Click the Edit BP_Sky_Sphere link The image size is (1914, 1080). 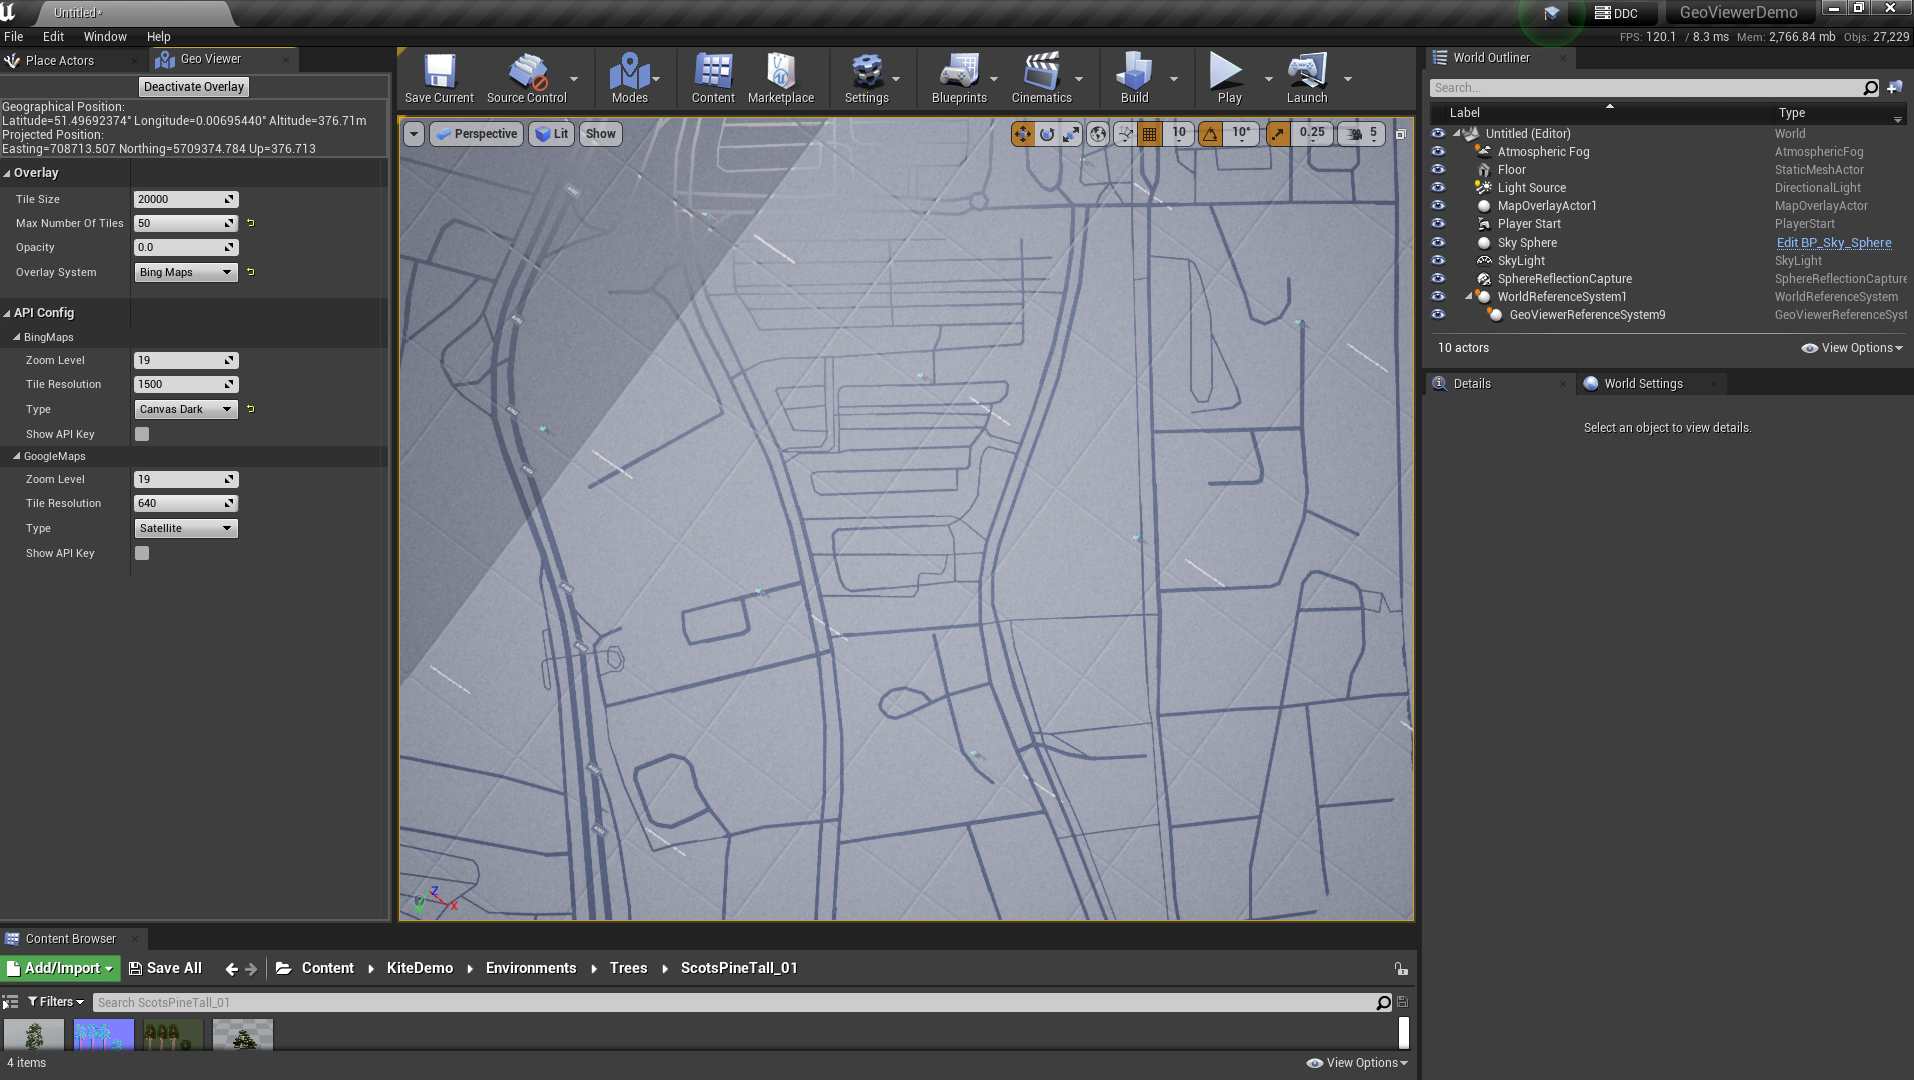[x=1833, y=243]
